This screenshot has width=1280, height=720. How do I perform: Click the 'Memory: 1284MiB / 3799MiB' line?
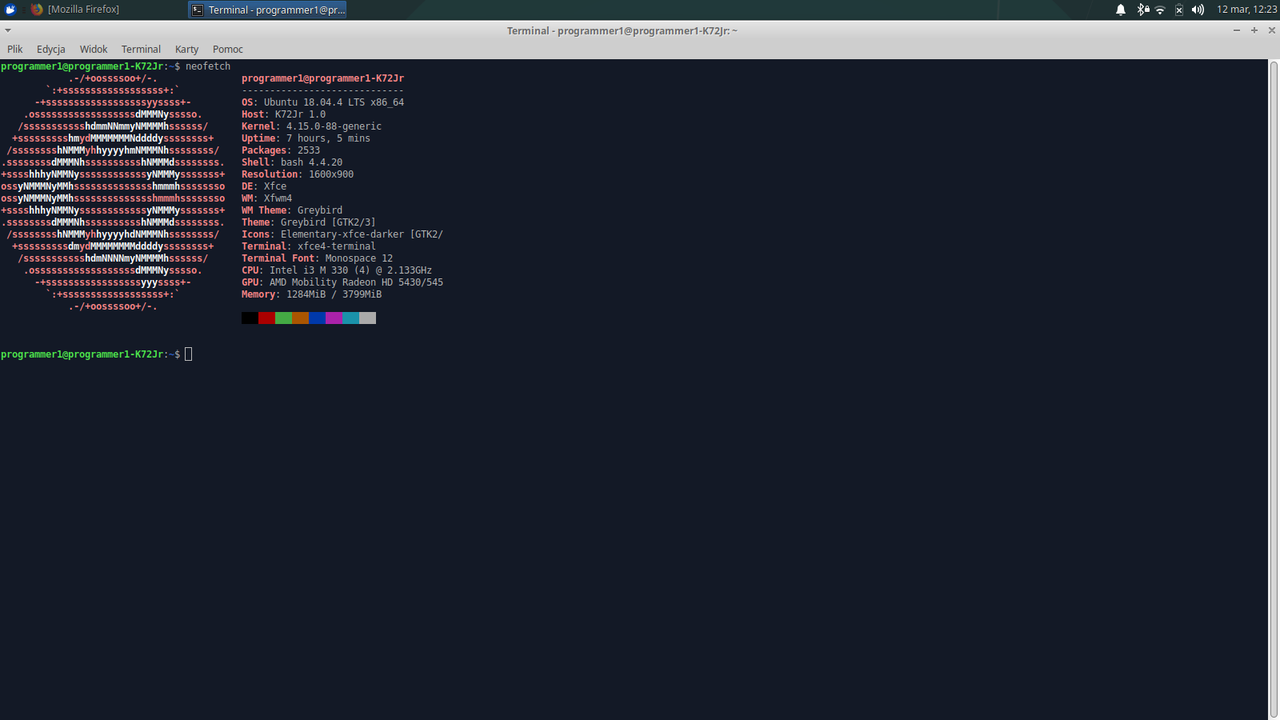click(312, 294)
